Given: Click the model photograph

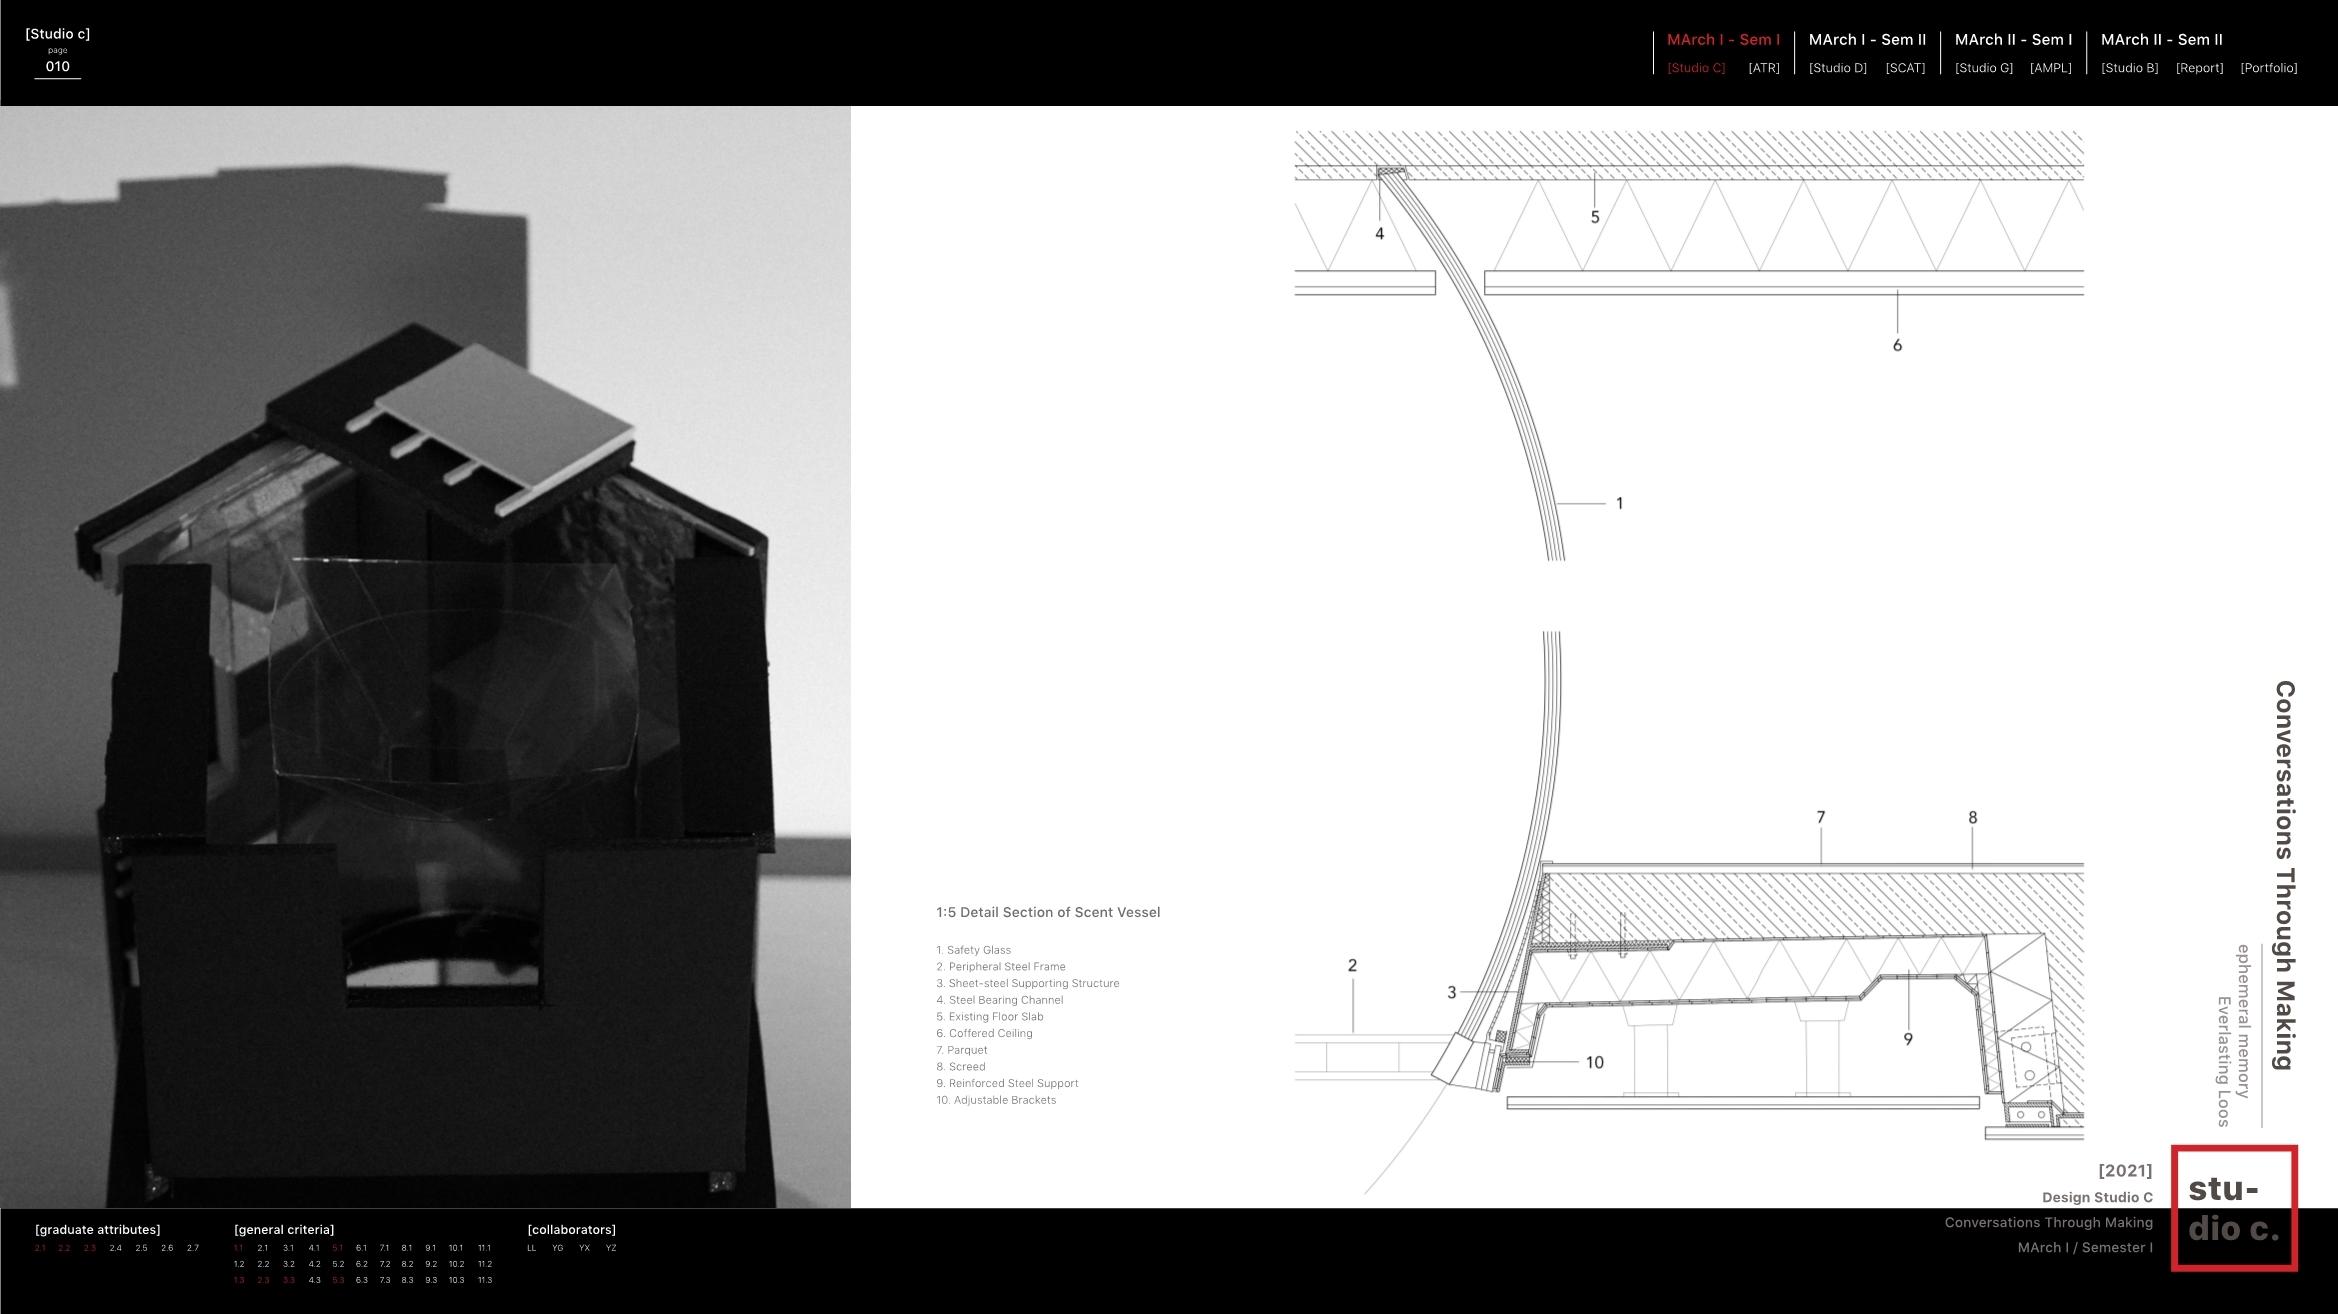Looking at the screenshot, I should [425, 657].
